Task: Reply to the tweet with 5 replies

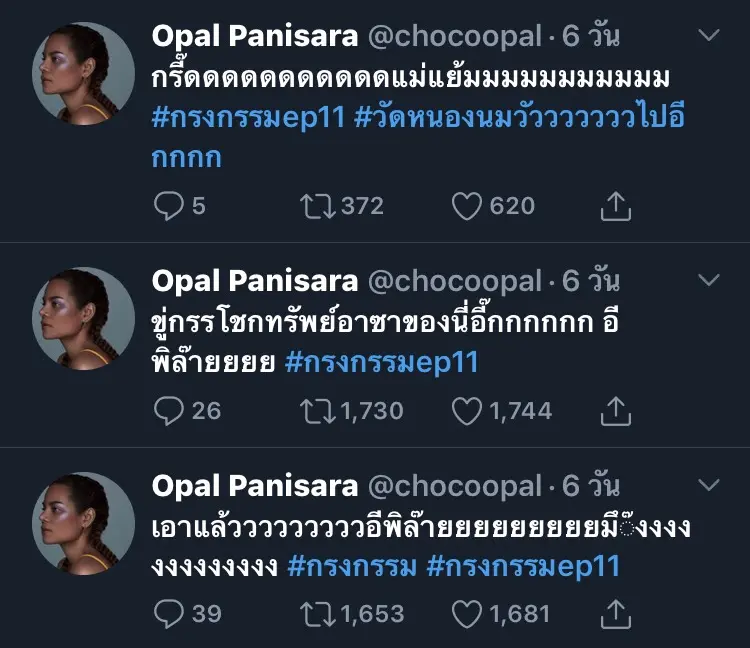Action: click(169, 206)
